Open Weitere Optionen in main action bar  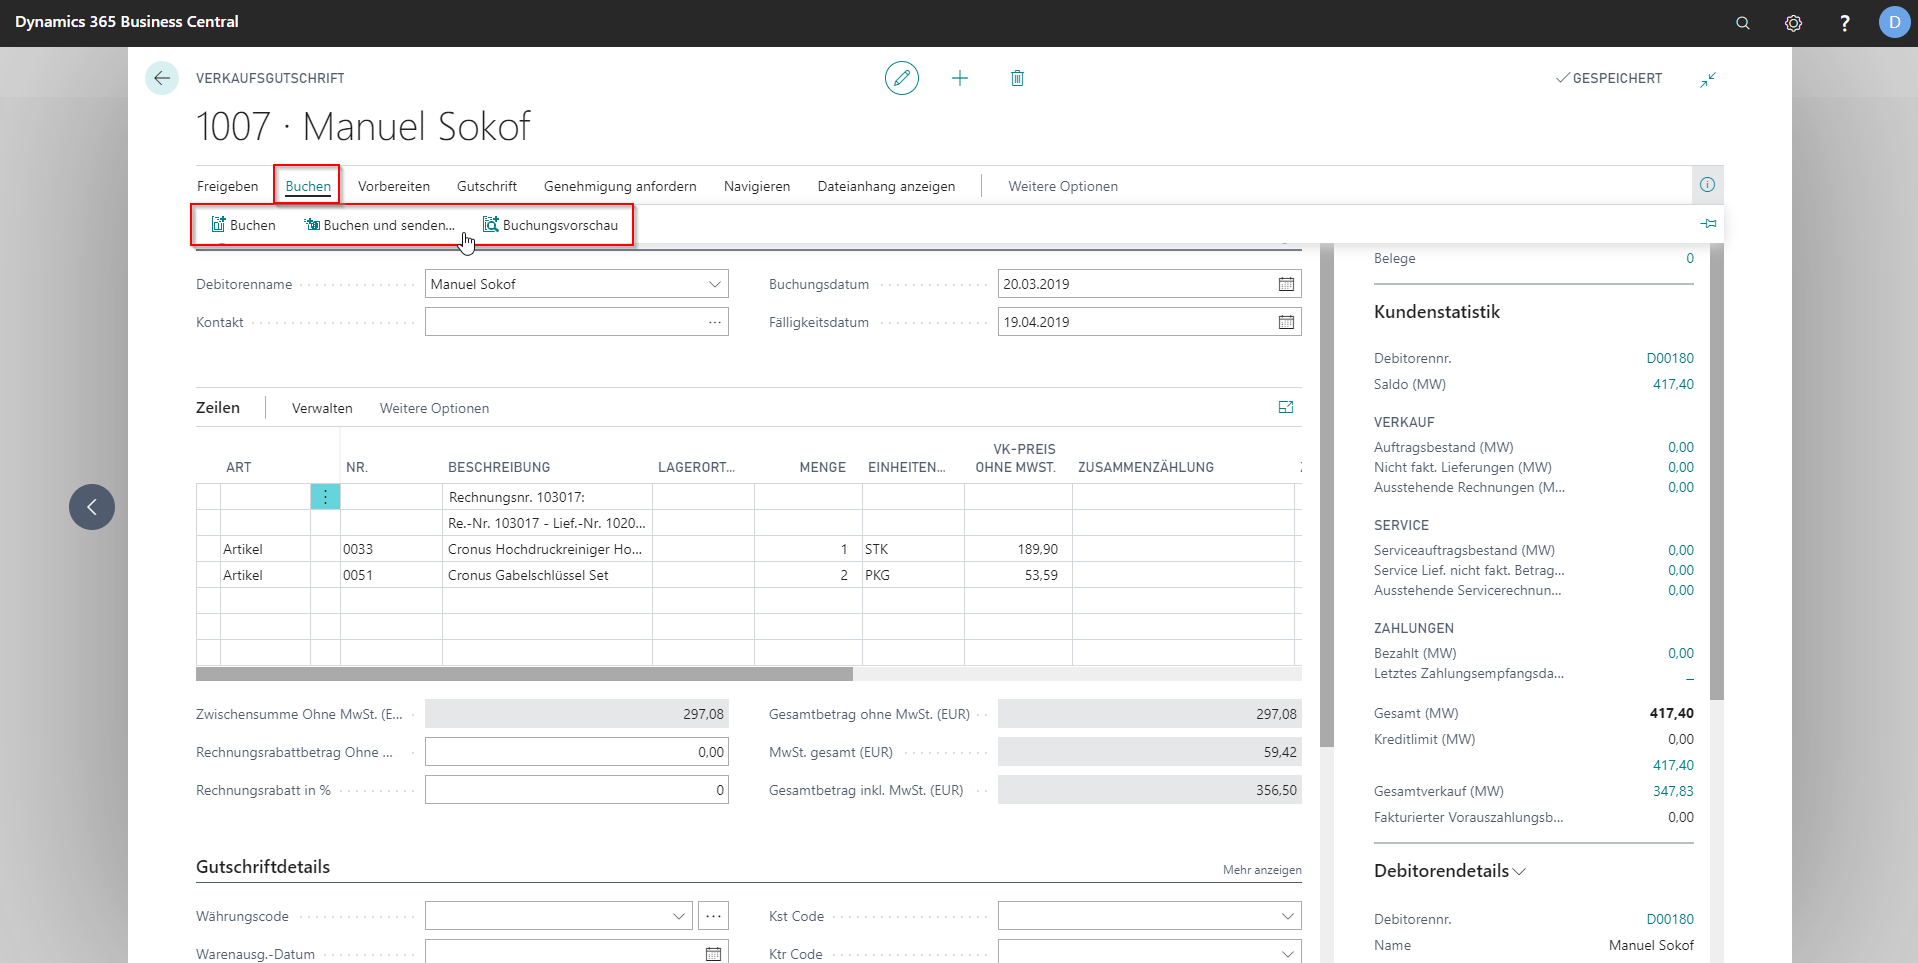(x=1063, y=186)
